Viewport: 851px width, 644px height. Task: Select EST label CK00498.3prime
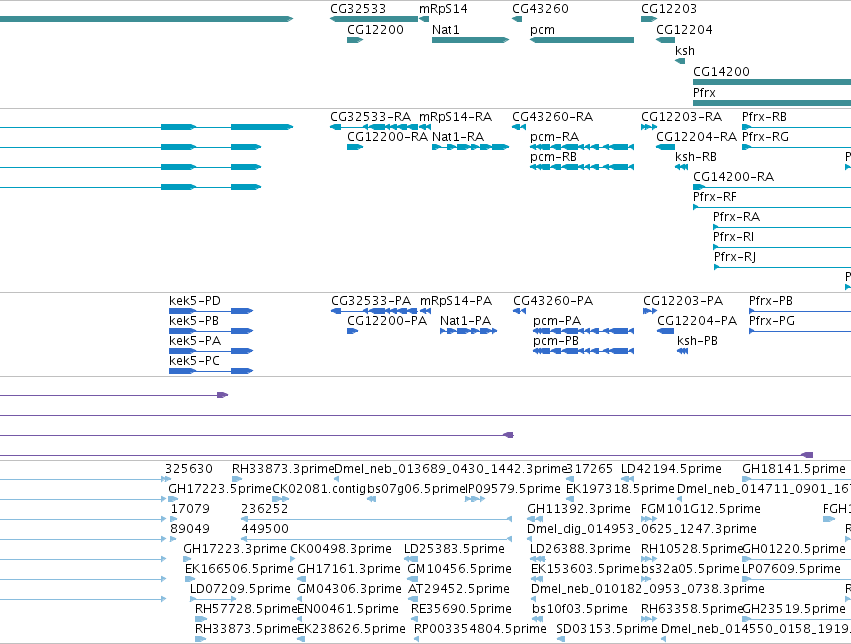pos(341,549)
